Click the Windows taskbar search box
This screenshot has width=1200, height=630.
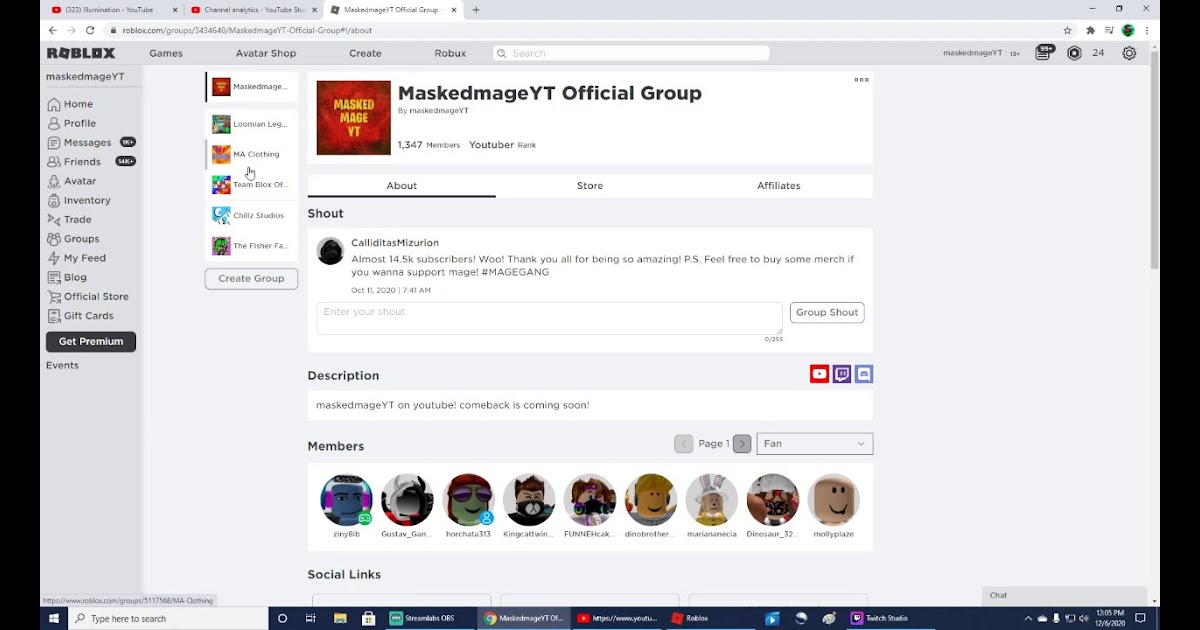(x=168, y=618)
